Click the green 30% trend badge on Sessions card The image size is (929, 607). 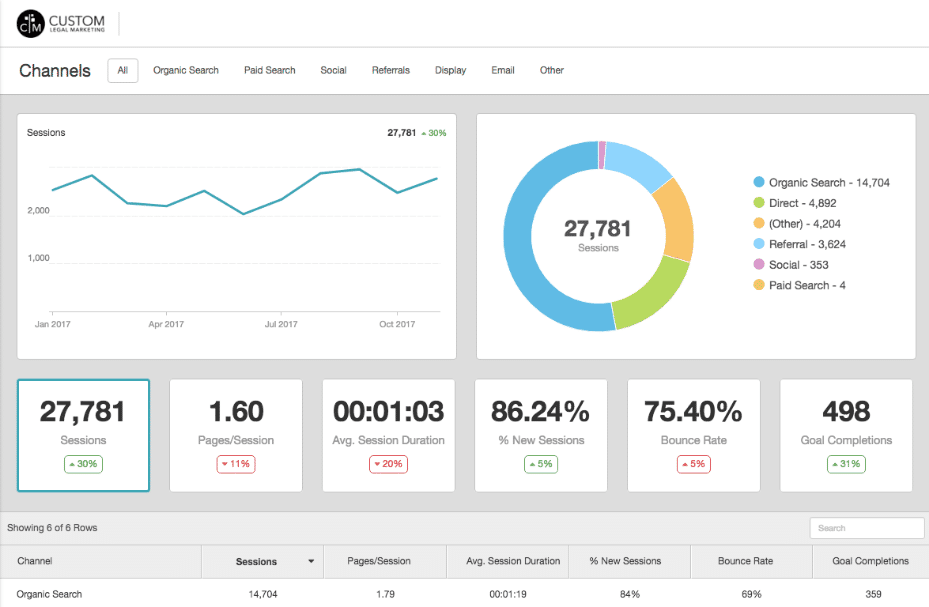click(83, 464)
